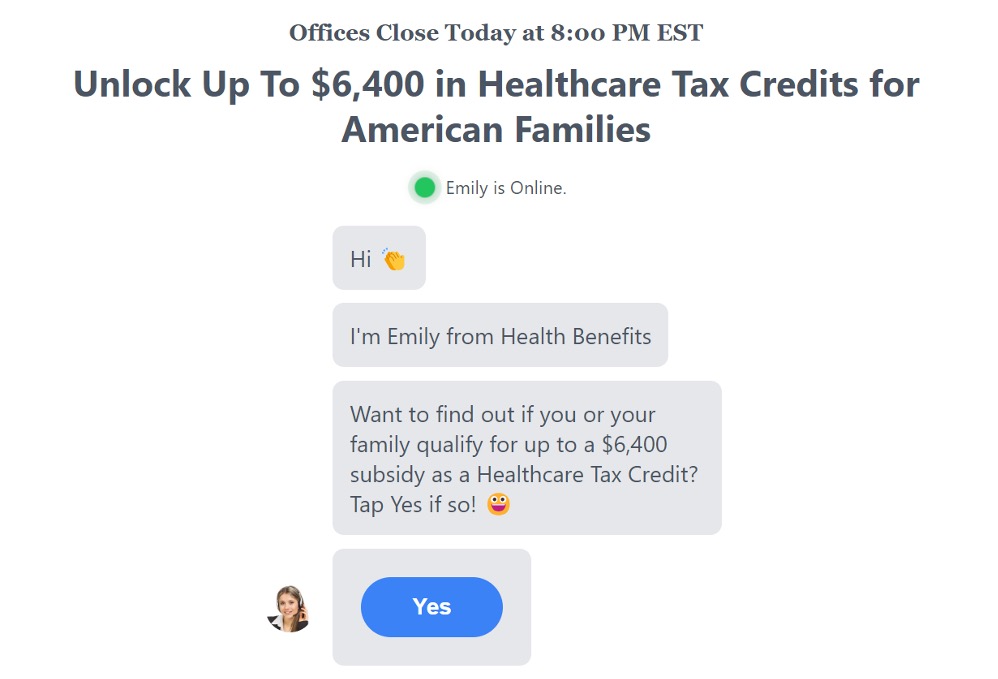
Task: Click Emily's agent avatar photo
Action: [289, 608]
